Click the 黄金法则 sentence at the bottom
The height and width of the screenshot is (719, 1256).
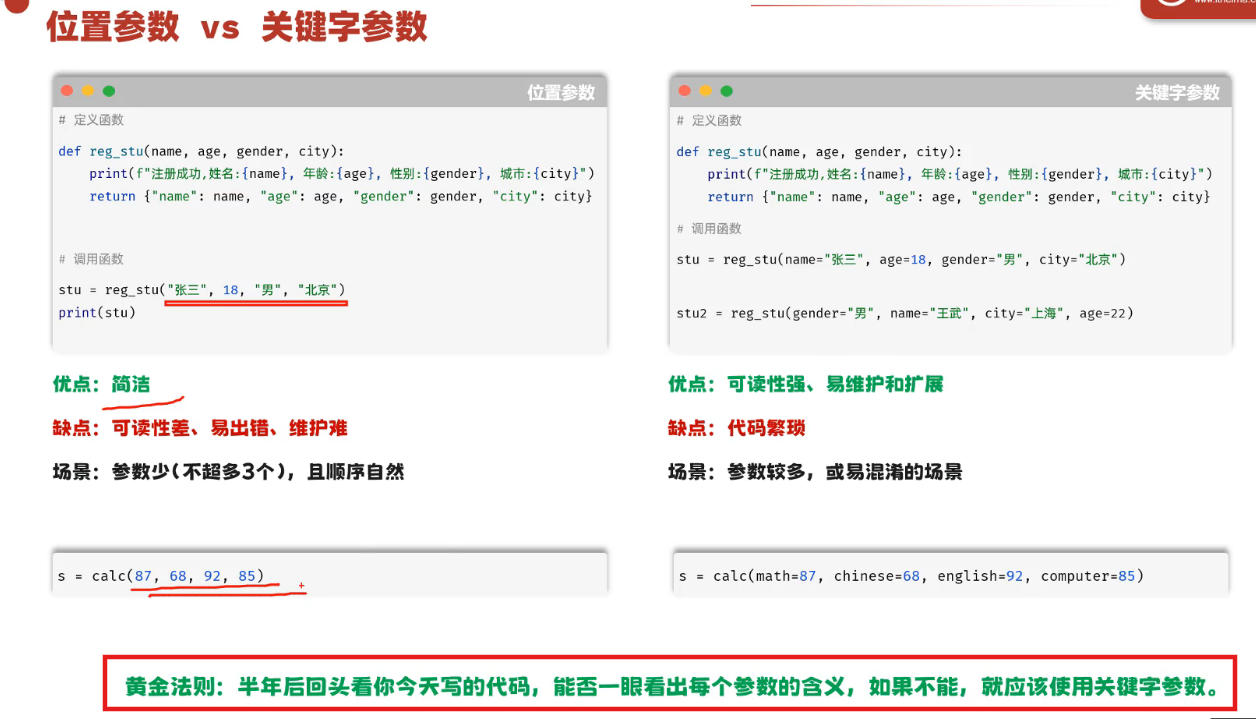[672, 687]
